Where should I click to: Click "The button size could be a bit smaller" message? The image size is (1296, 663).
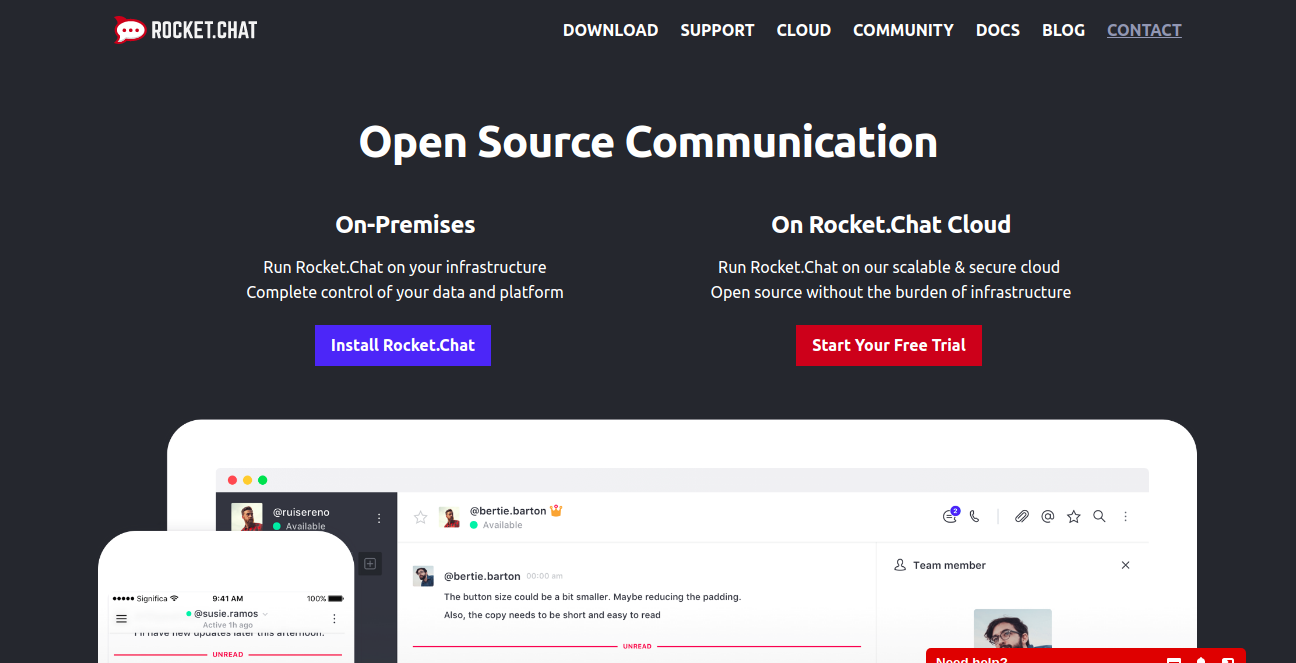point(593,597)
